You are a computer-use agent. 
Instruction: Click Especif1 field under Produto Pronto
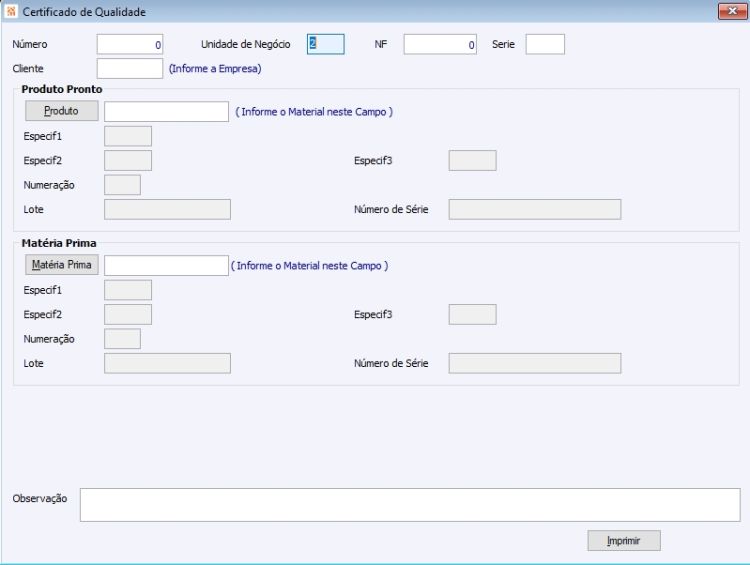coord(128,136)
